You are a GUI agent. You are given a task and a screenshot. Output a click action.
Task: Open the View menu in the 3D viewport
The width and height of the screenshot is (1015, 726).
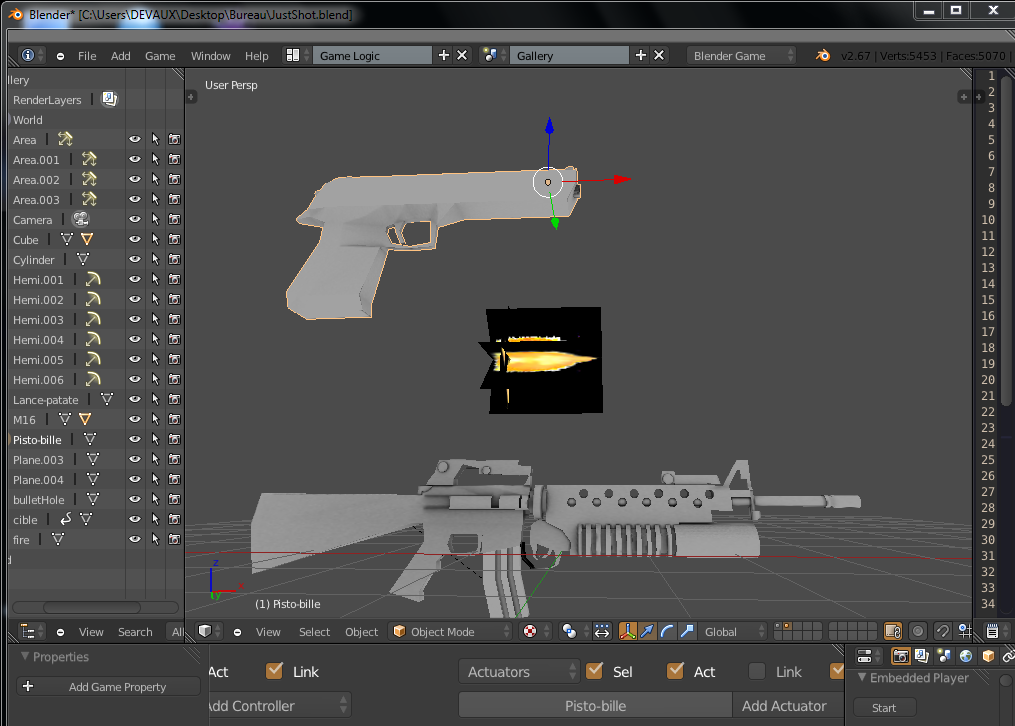pyautogui.click(x=268, y=631)
